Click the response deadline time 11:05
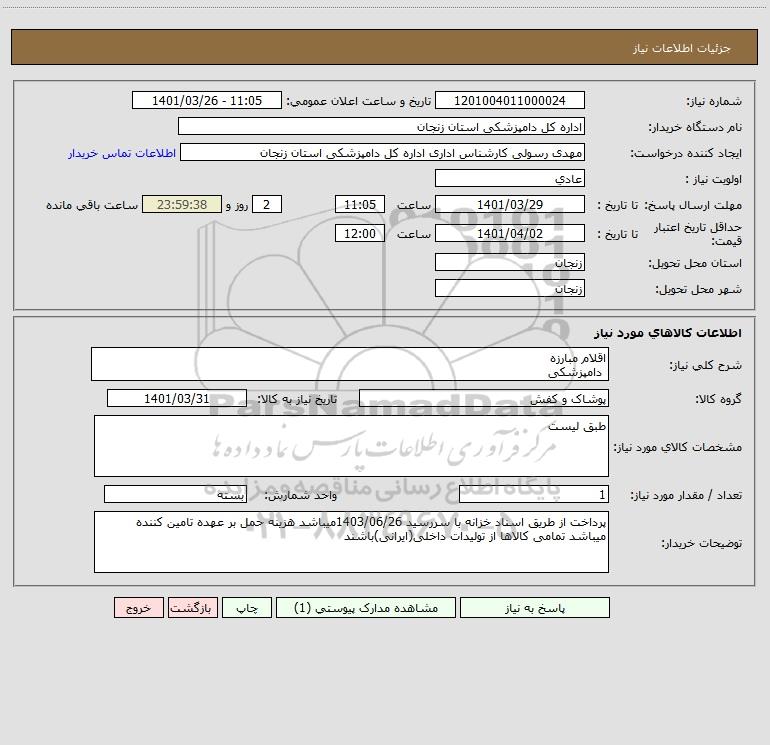 (360, 204)
